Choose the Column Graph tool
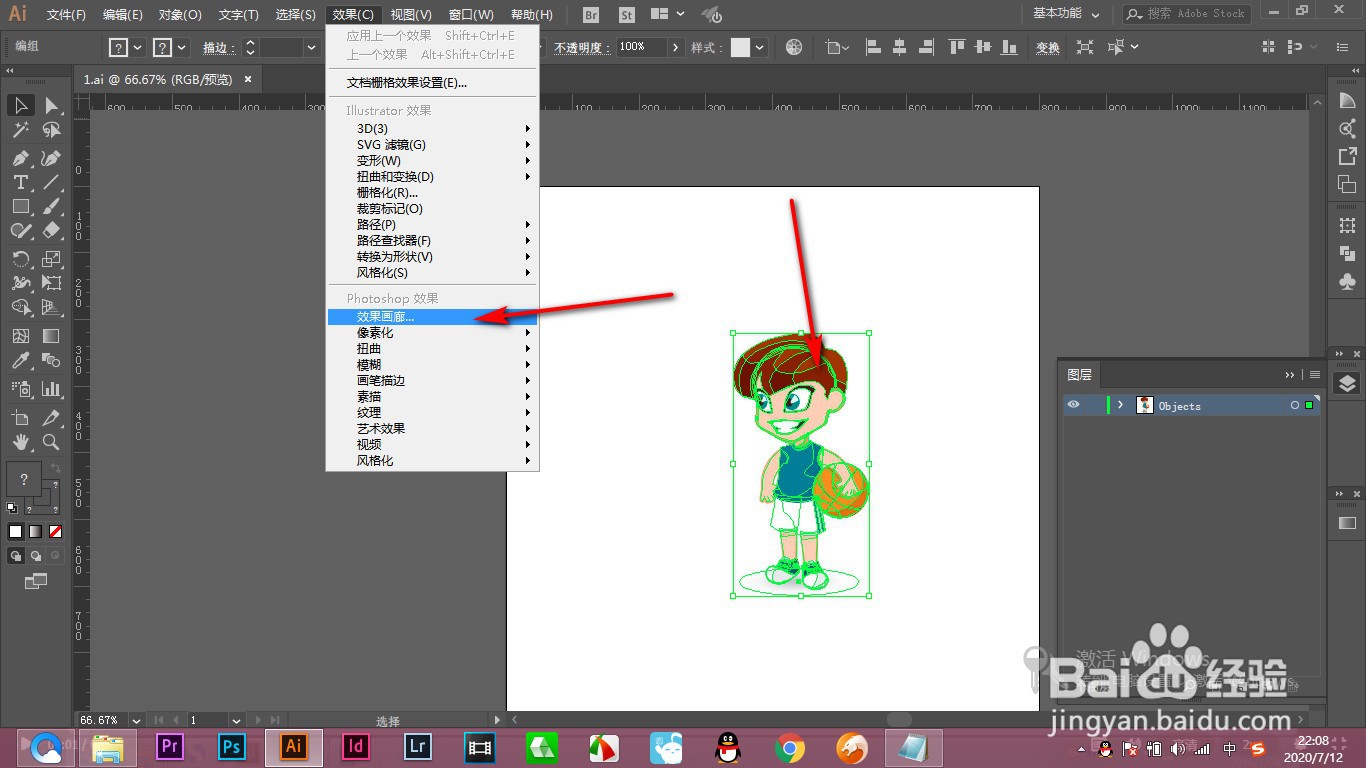 [51, 389]
